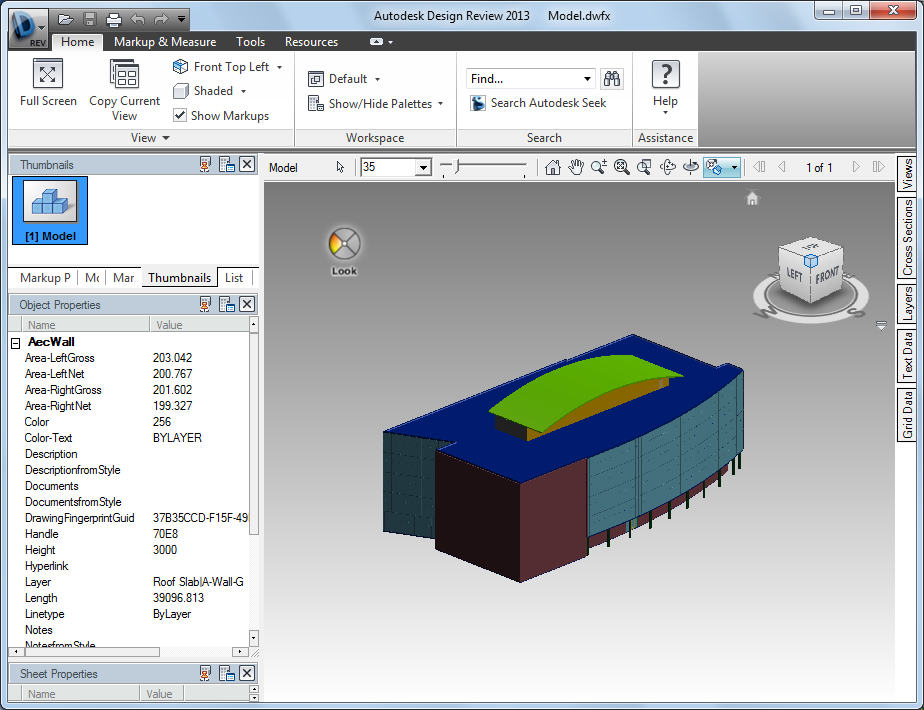924x710 pixels.
Task: Switch to the Mar palette tab
Action: (x=124, y=278)
